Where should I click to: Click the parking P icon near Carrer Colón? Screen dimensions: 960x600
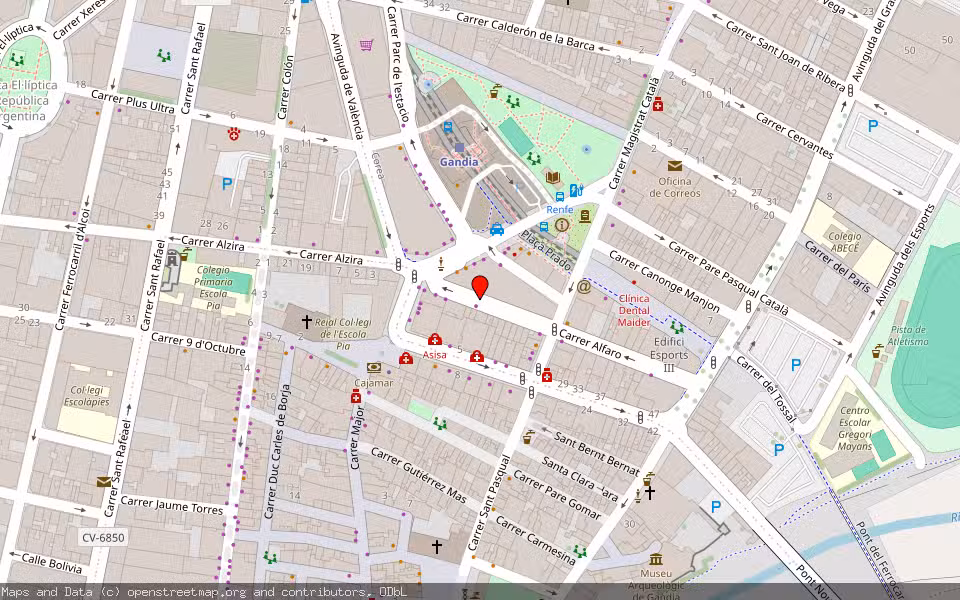227,184
